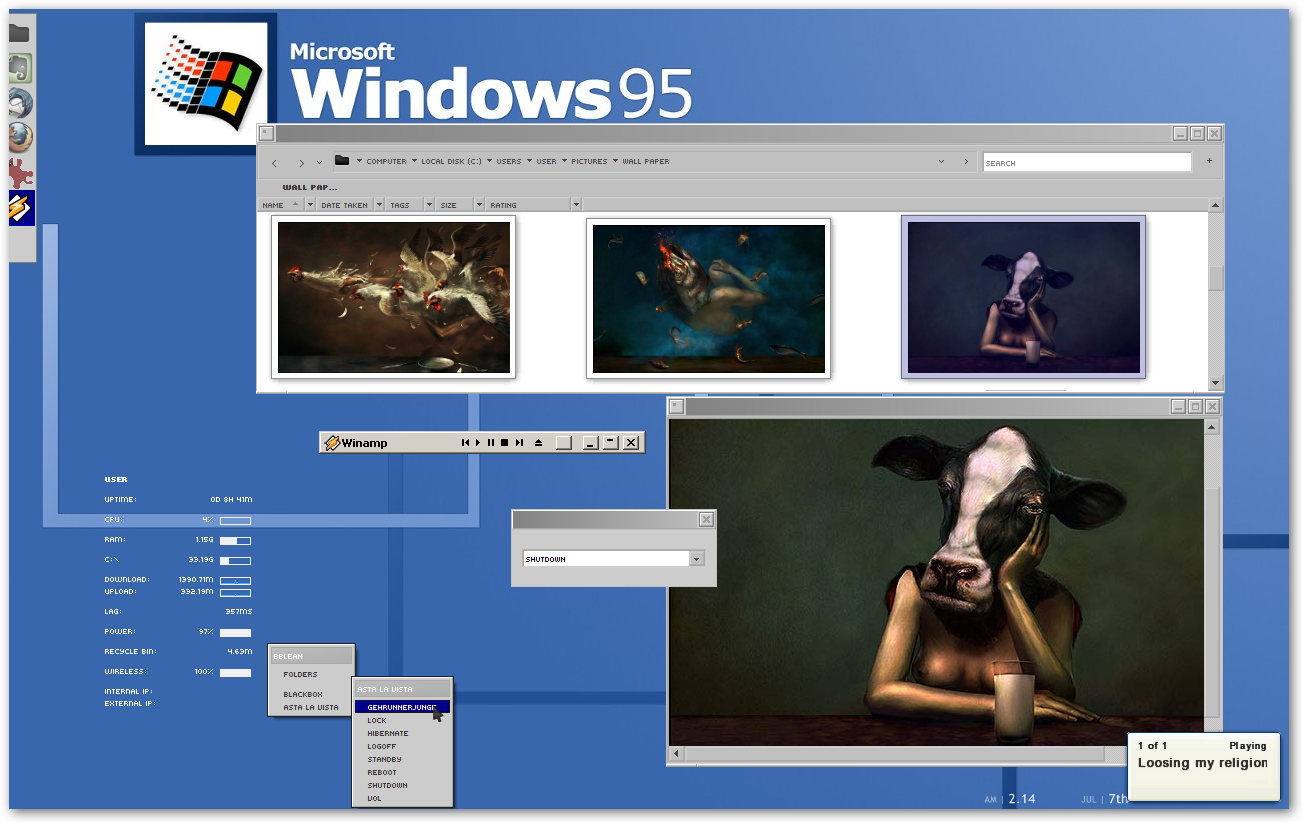The height and width of the screenshot is (823, 1303).
Task: Go forward in the explorer window
Action: (301, 162)
